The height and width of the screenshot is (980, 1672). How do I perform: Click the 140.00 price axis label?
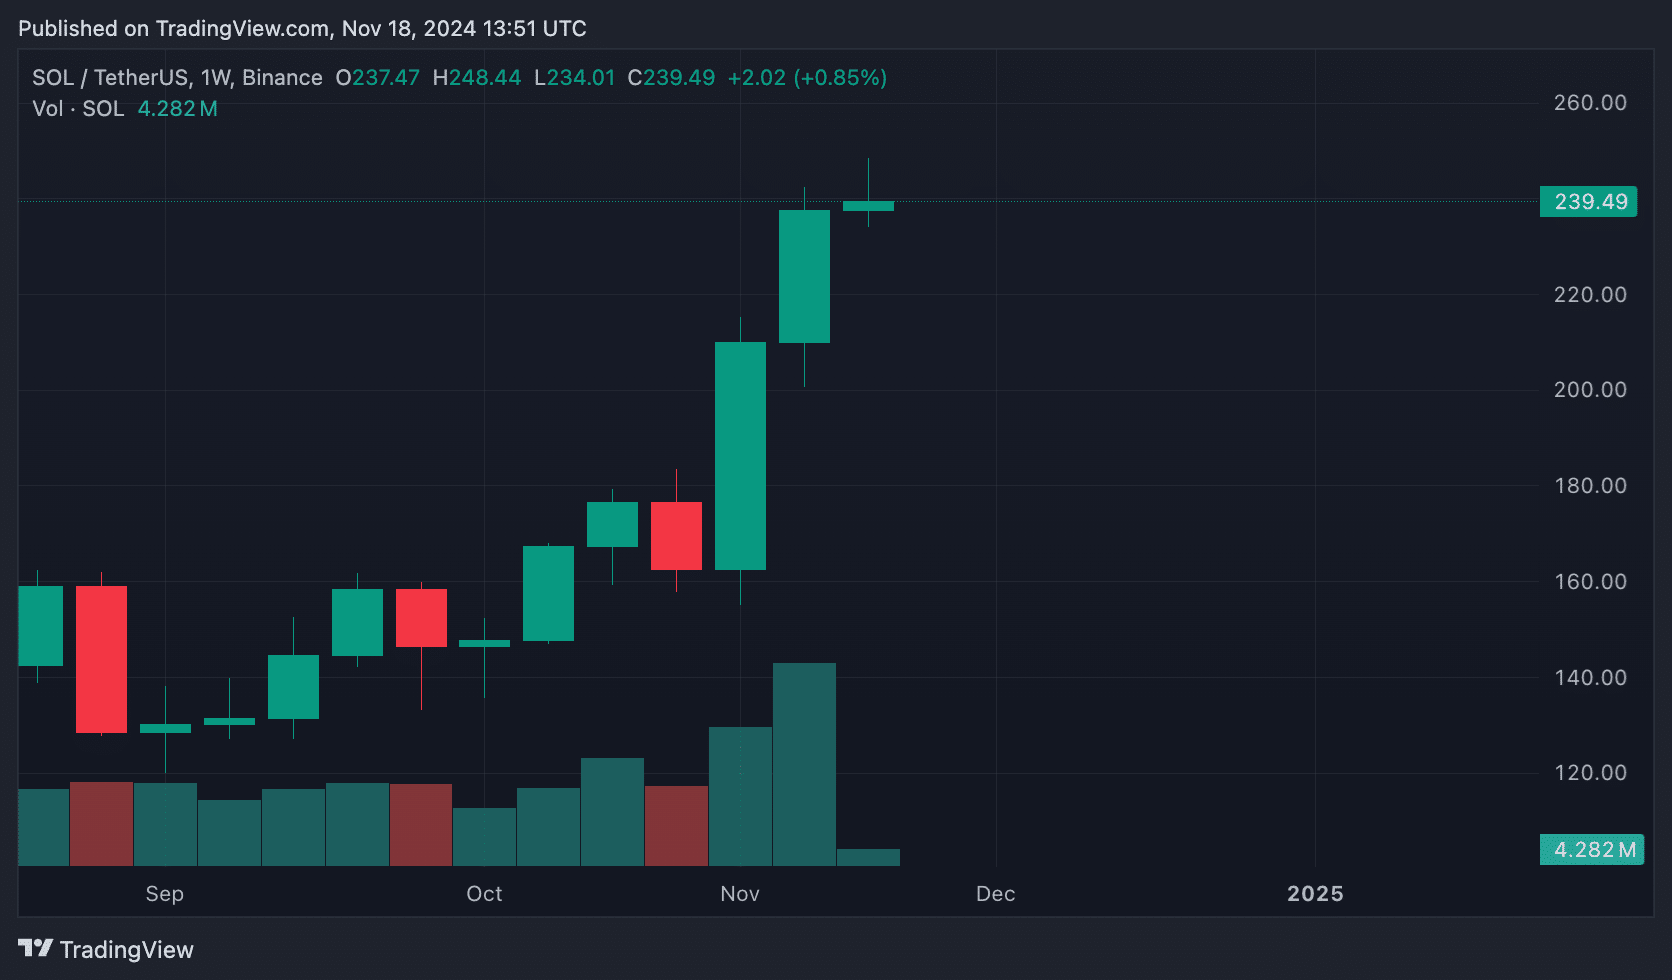(1590, 678)
